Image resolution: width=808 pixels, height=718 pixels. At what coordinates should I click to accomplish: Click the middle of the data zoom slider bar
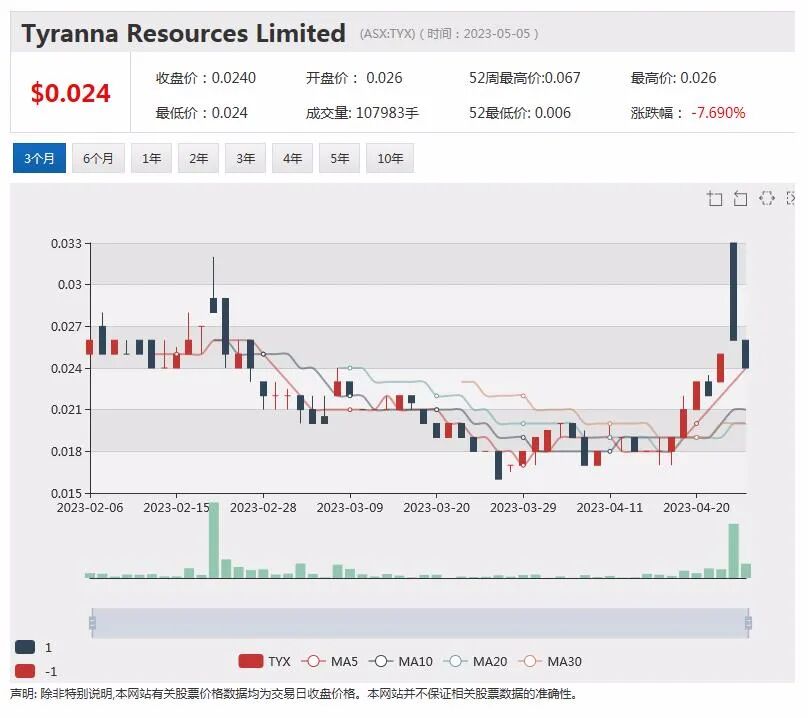(x=420, y=623)
